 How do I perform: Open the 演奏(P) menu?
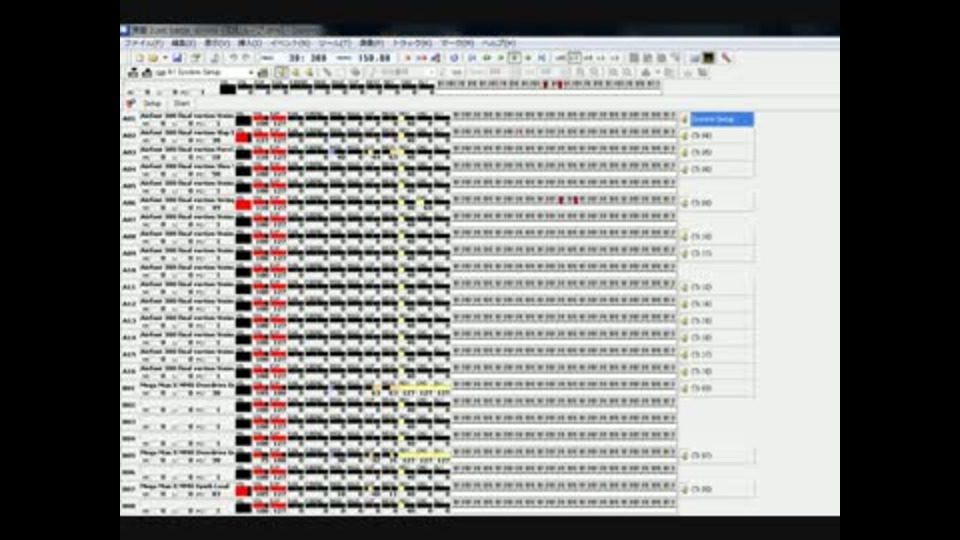371,43
